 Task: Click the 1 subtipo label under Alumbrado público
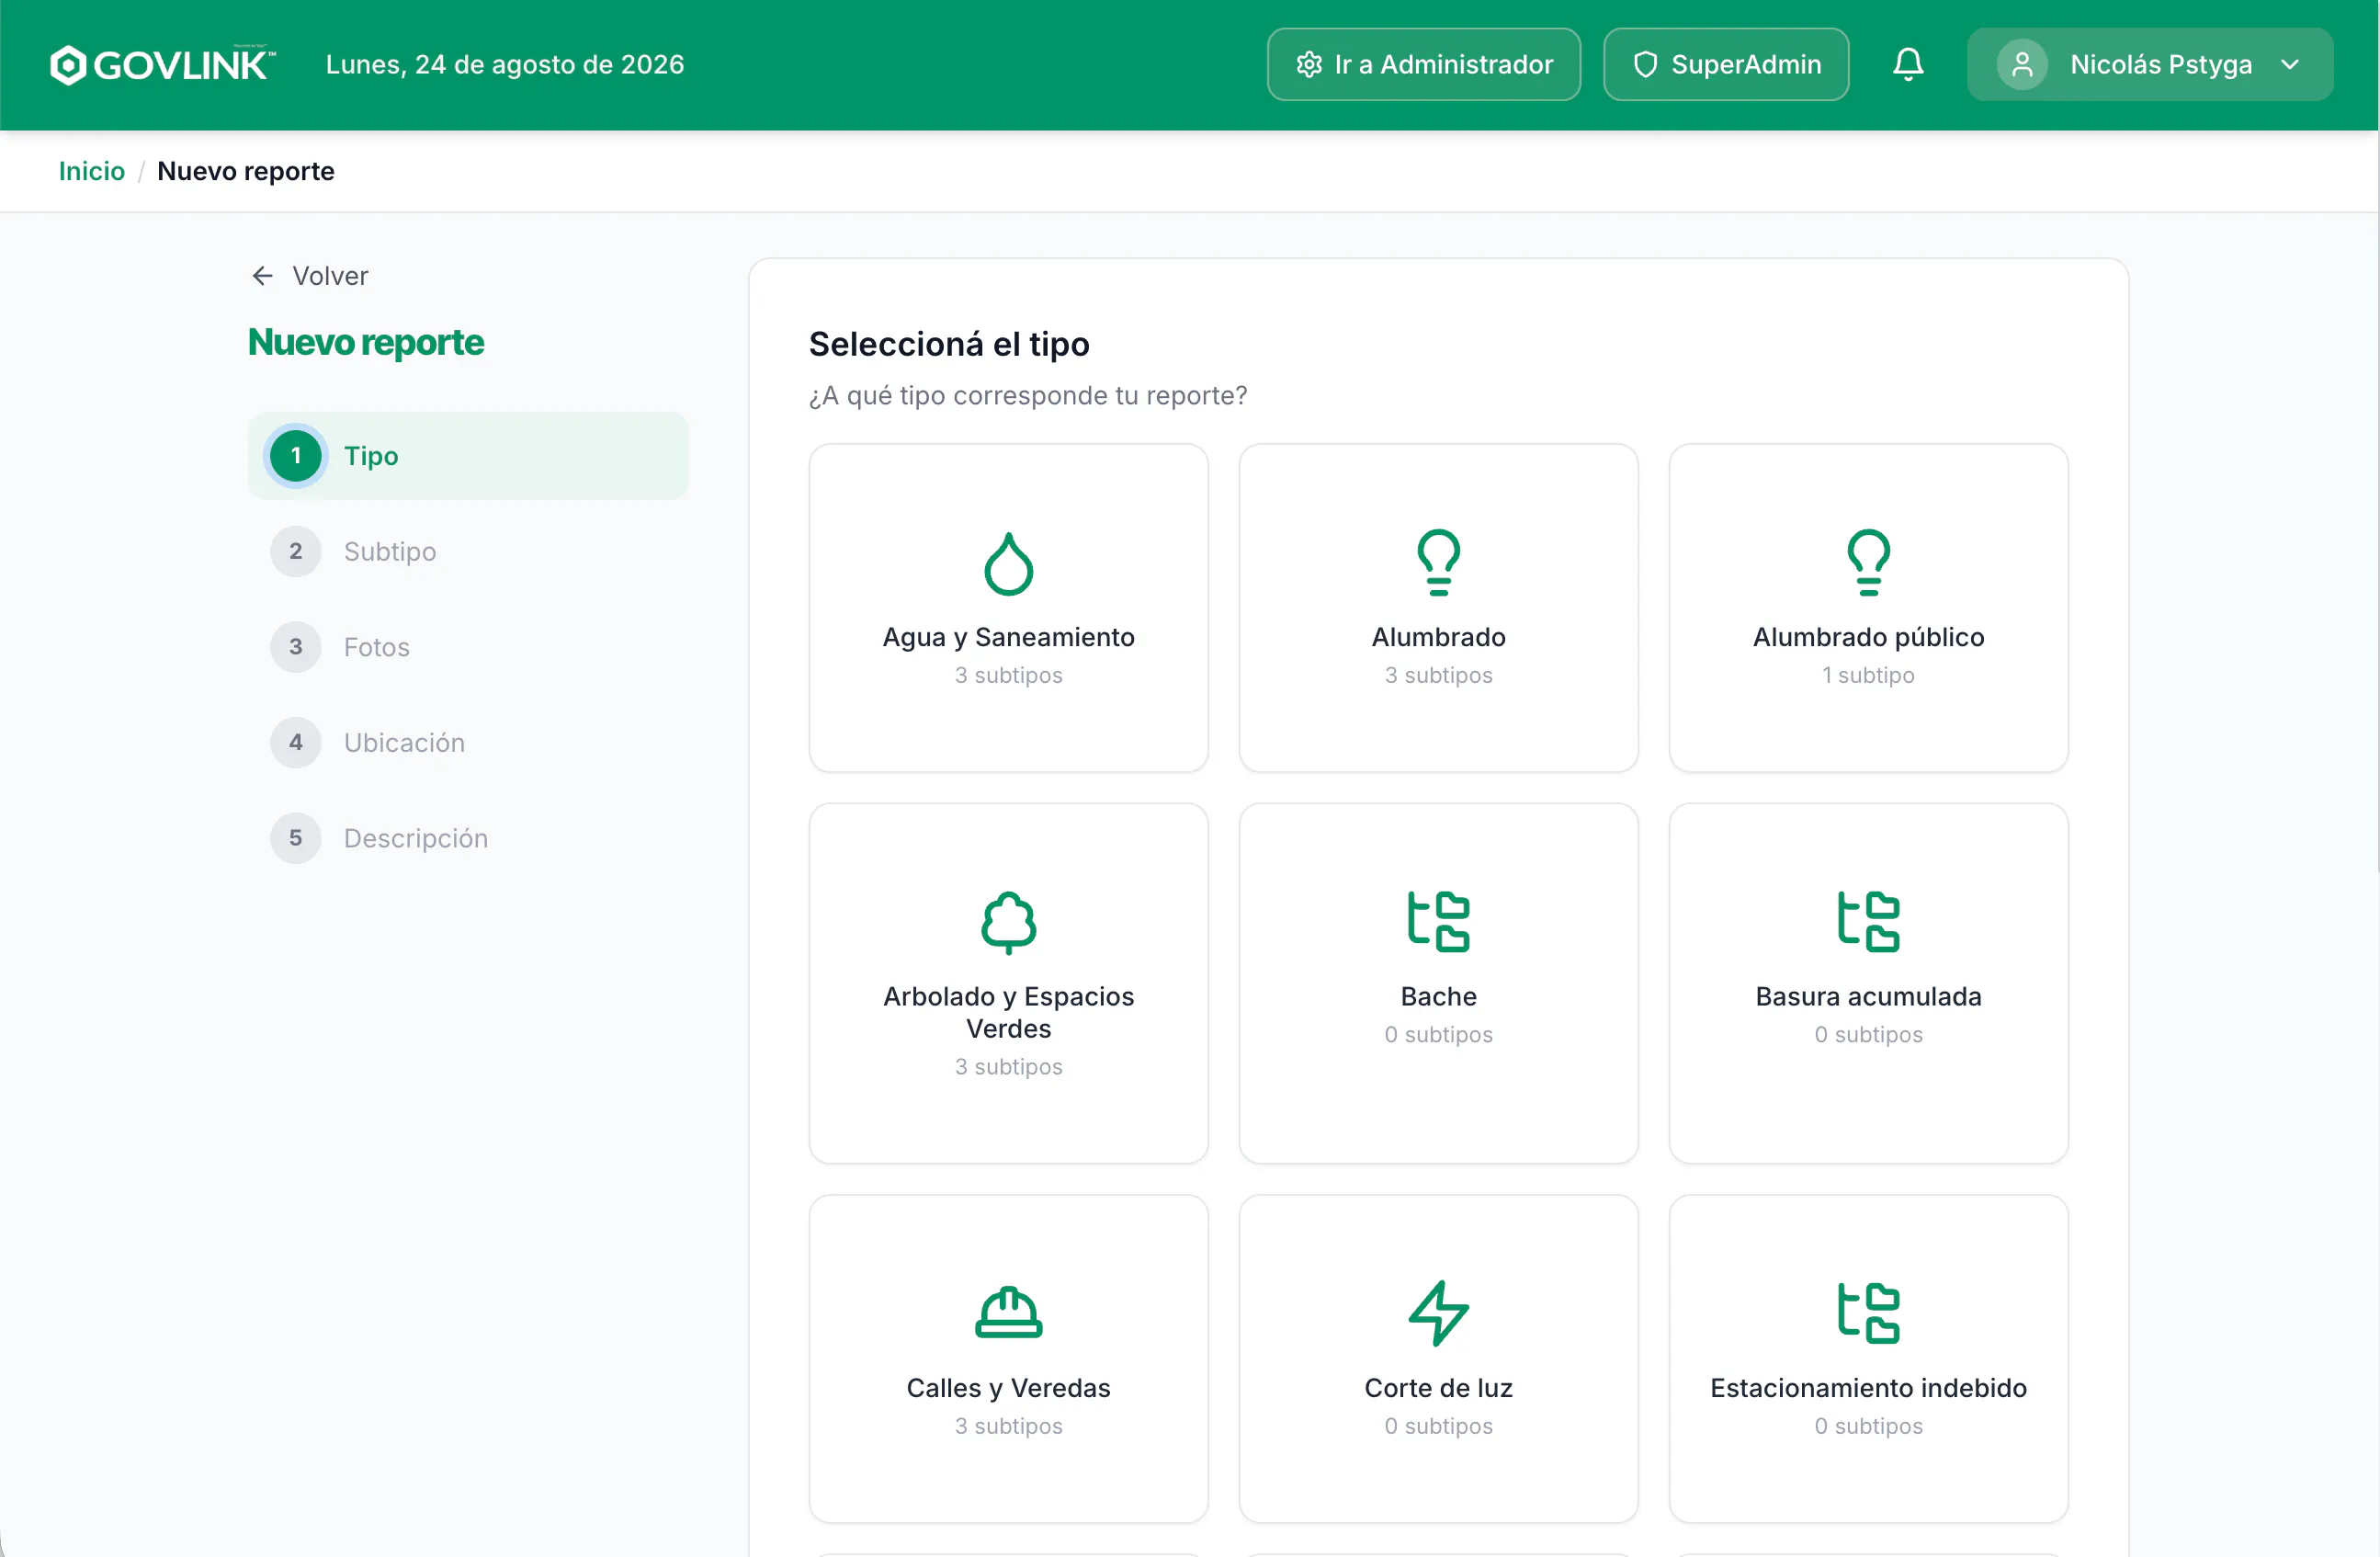1868,675
